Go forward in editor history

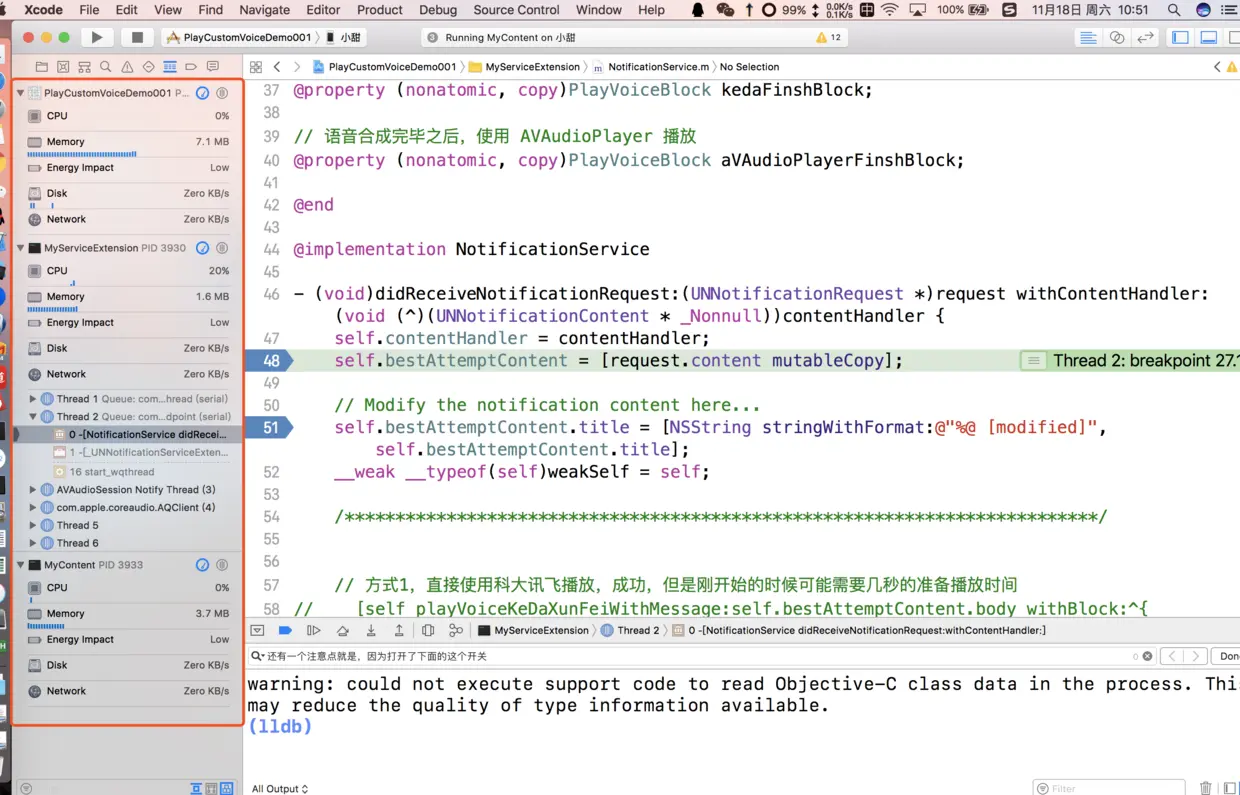tap(298, 67)
